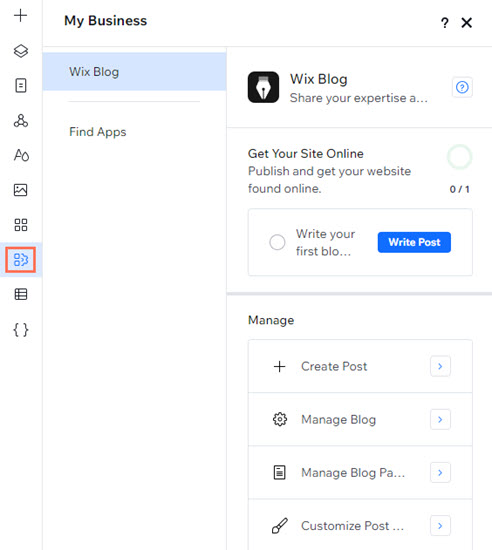The height and width of the screenshot is (550, 492).
Task: Click the Create Post plus icon
Action: pyautogui.click(x=279, y=367)
